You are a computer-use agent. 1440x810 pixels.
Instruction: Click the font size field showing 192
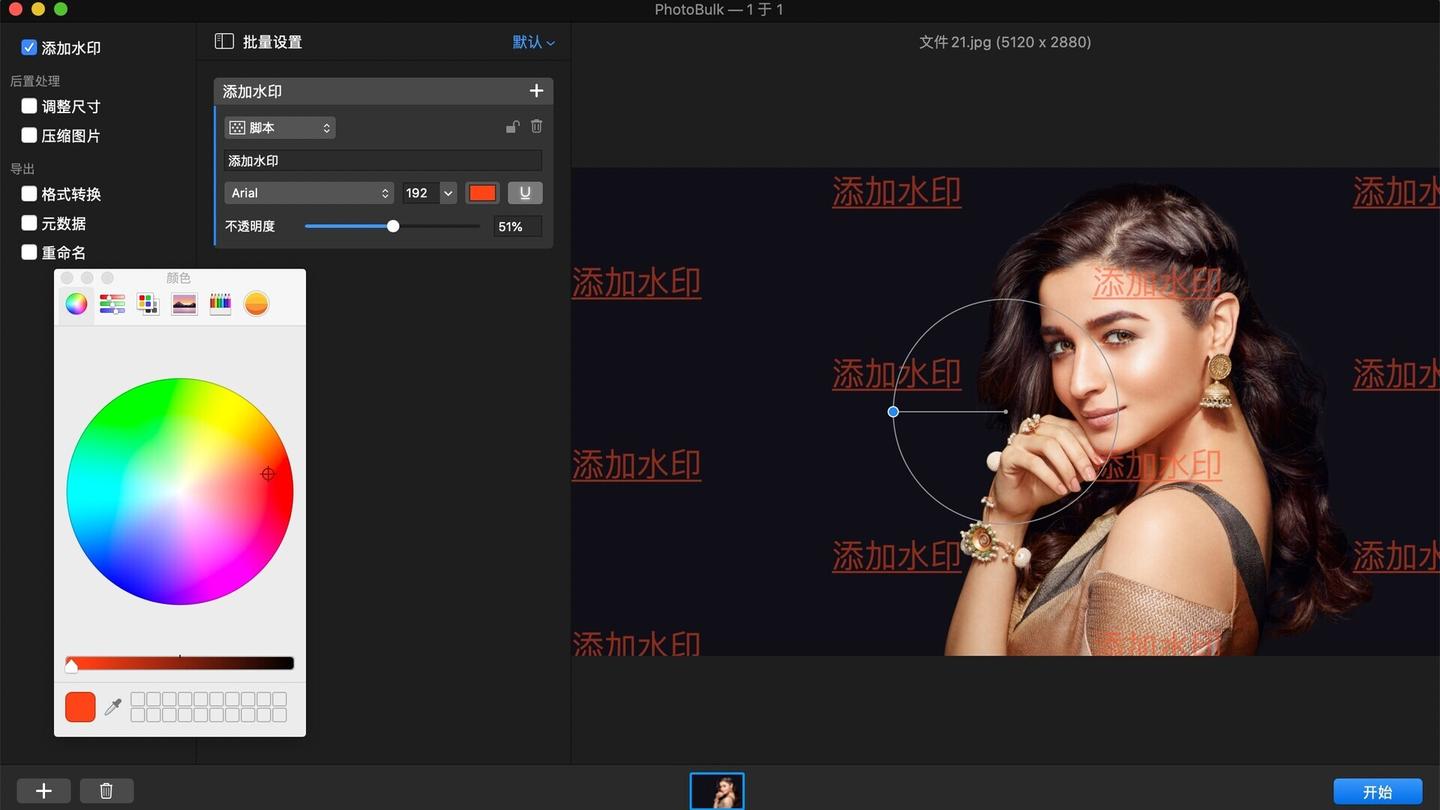(x=420, y=193)
